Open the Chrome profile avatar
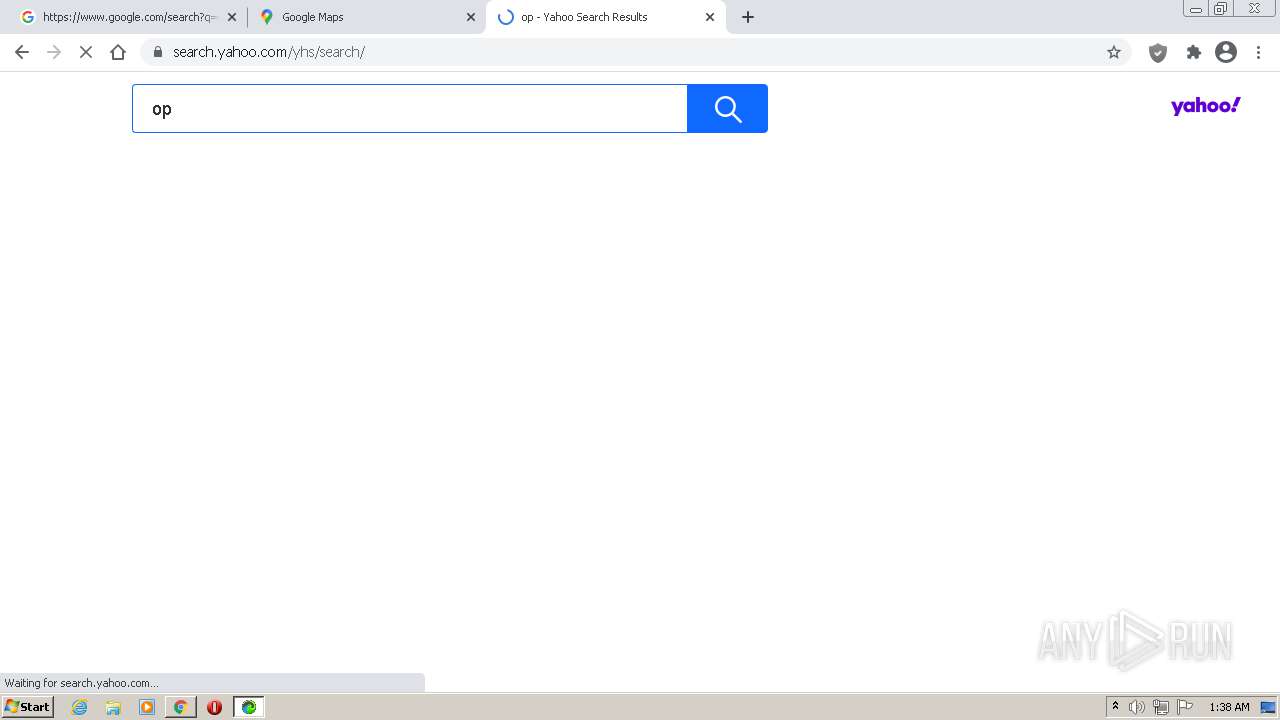The width and height of the screenshot is (1280, 720). (x=1226, y=52)
